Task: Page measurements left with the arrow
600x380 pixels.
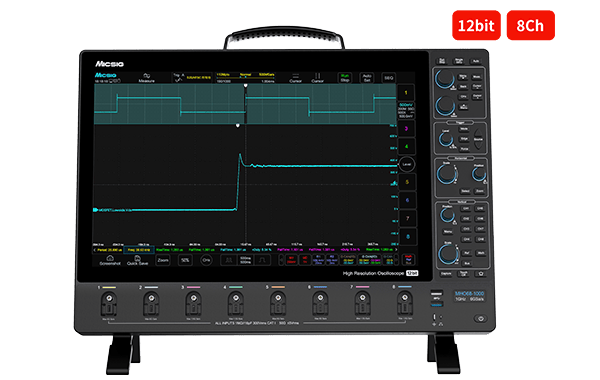Action: point(94,250)
